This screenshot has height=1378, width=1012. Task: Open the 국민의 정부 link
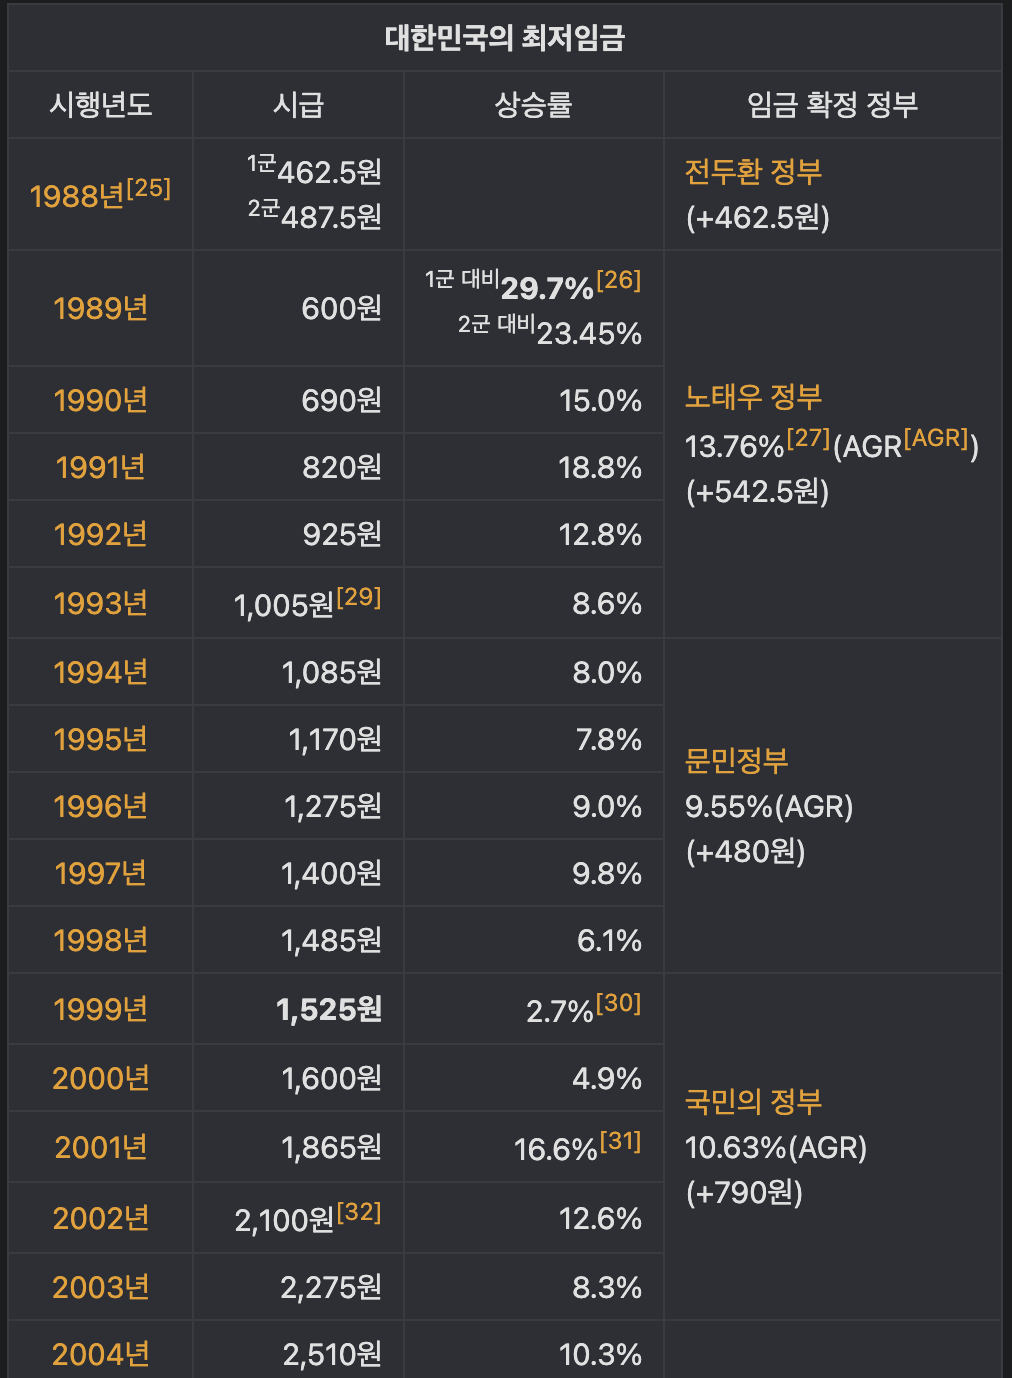click(x=753, y=1101)
